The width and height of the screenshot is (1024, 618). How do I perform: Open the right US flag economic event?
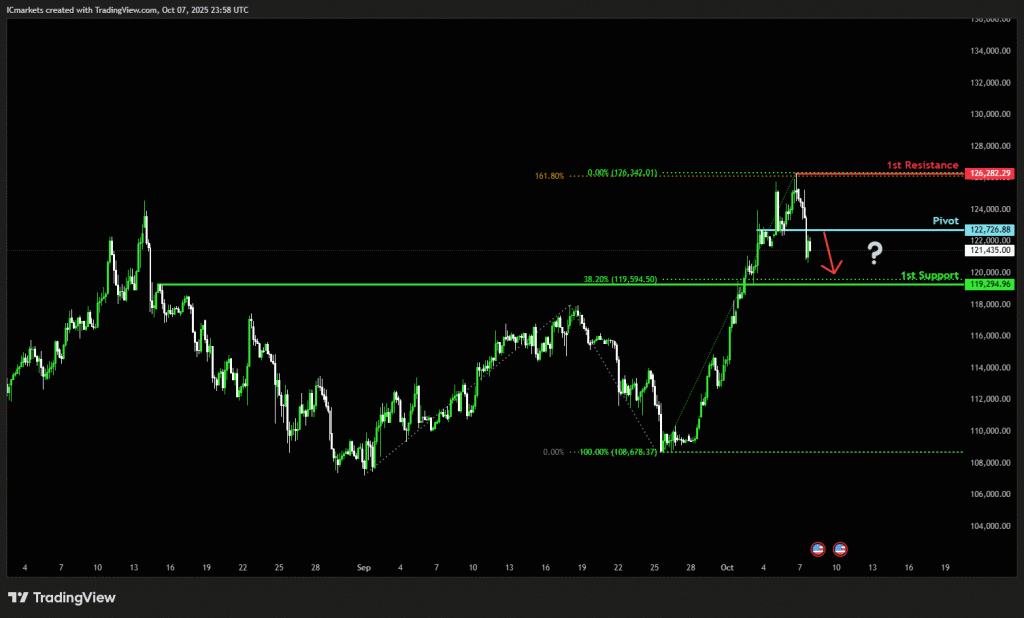pos(841,549)
